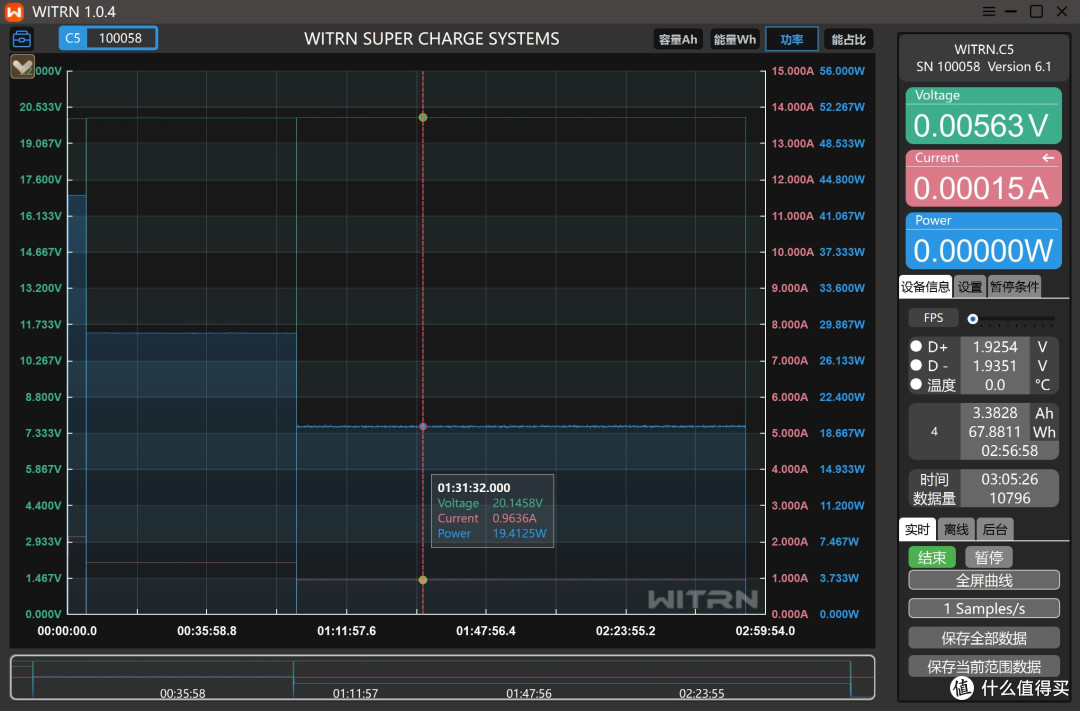Switch chart to 能量Wh view
1080x711 pixels.
pos(734,39)
